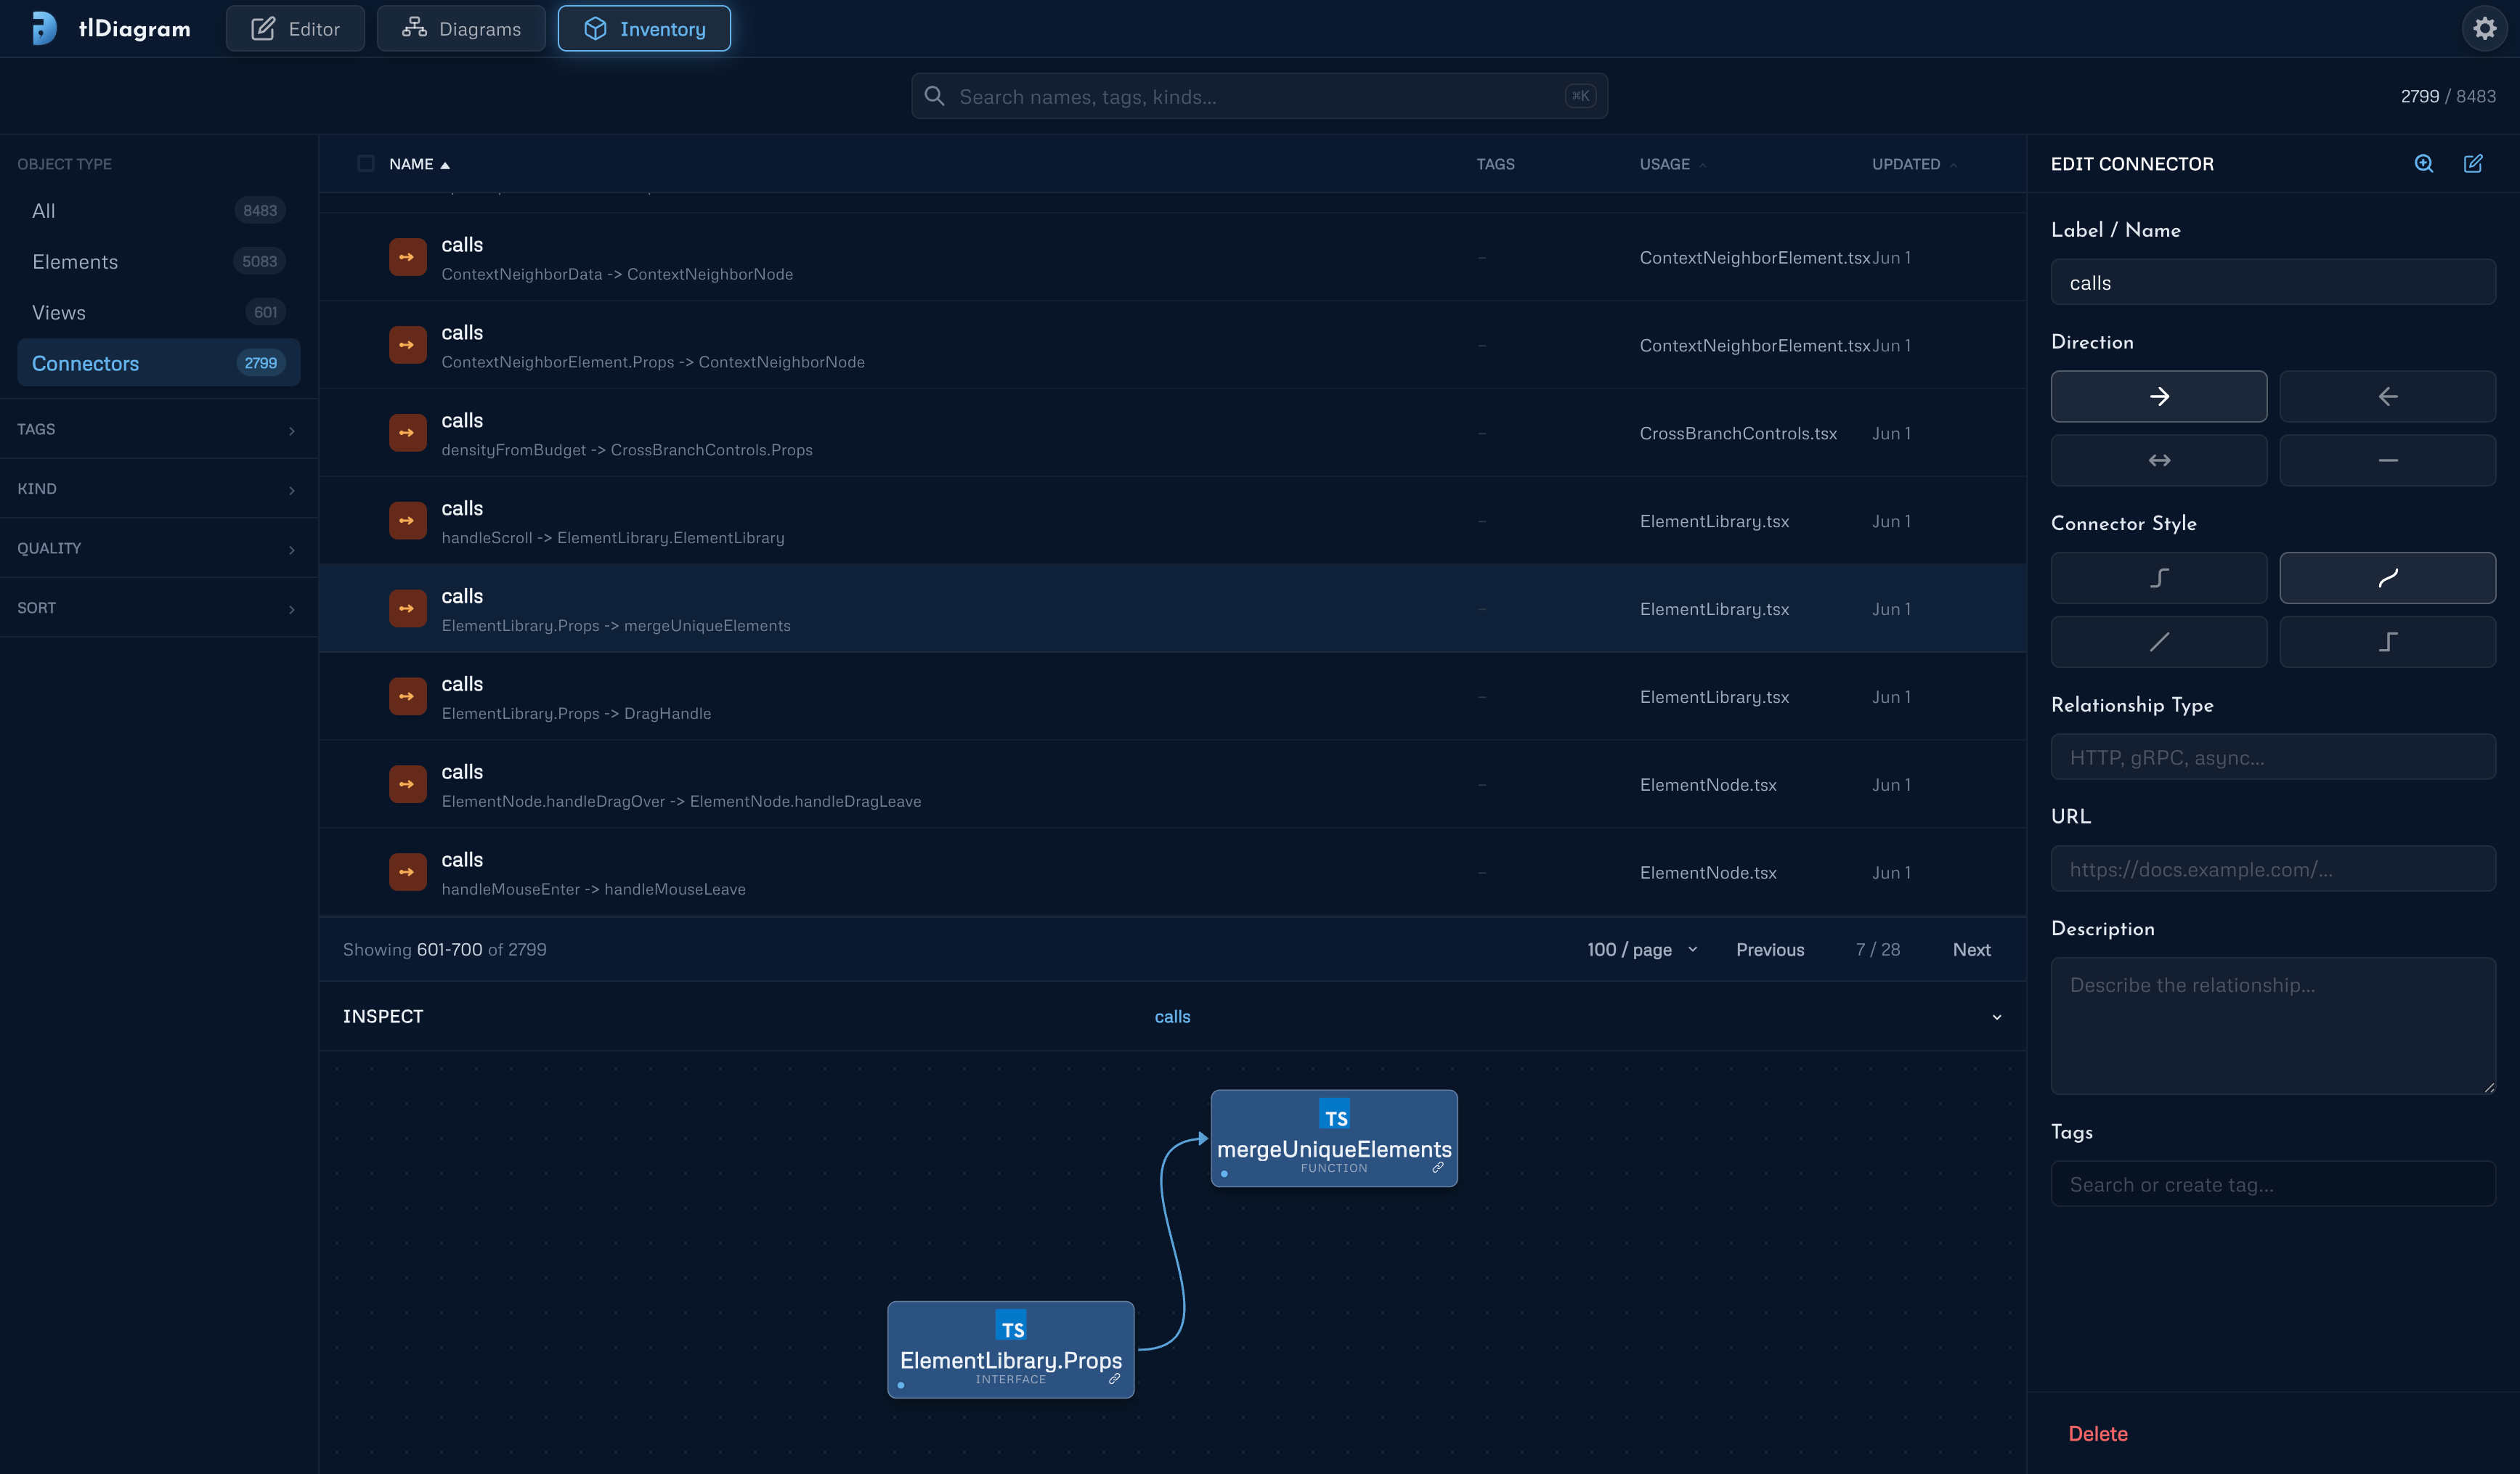This screenshot has height=1474, width=2520.
Task: Expand the SORT filter section
Action: (159, 608)
